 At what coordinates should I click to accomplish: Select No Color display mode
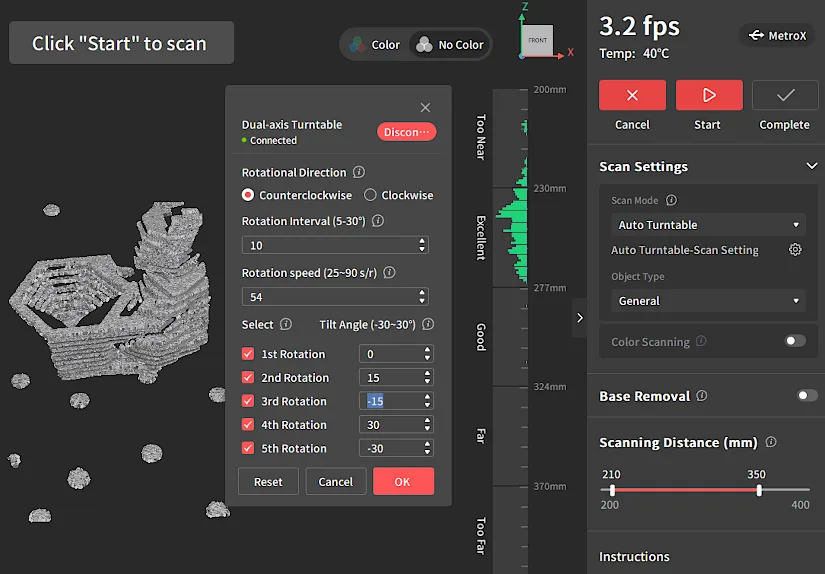click(450, 45)
